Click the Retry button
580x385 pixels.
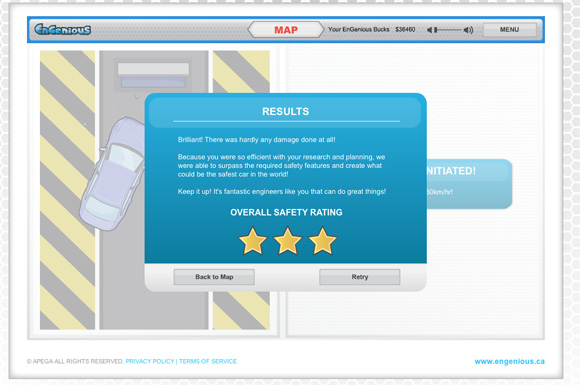click(360, 277)
